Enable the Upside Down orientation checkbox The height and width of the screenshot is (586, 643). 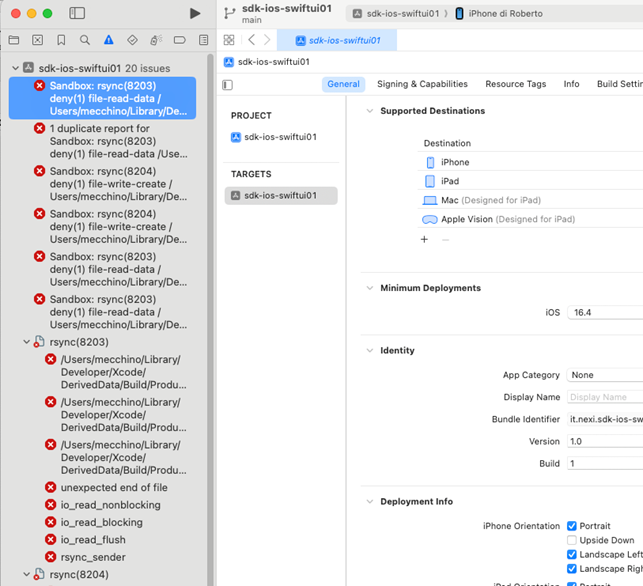572,540
